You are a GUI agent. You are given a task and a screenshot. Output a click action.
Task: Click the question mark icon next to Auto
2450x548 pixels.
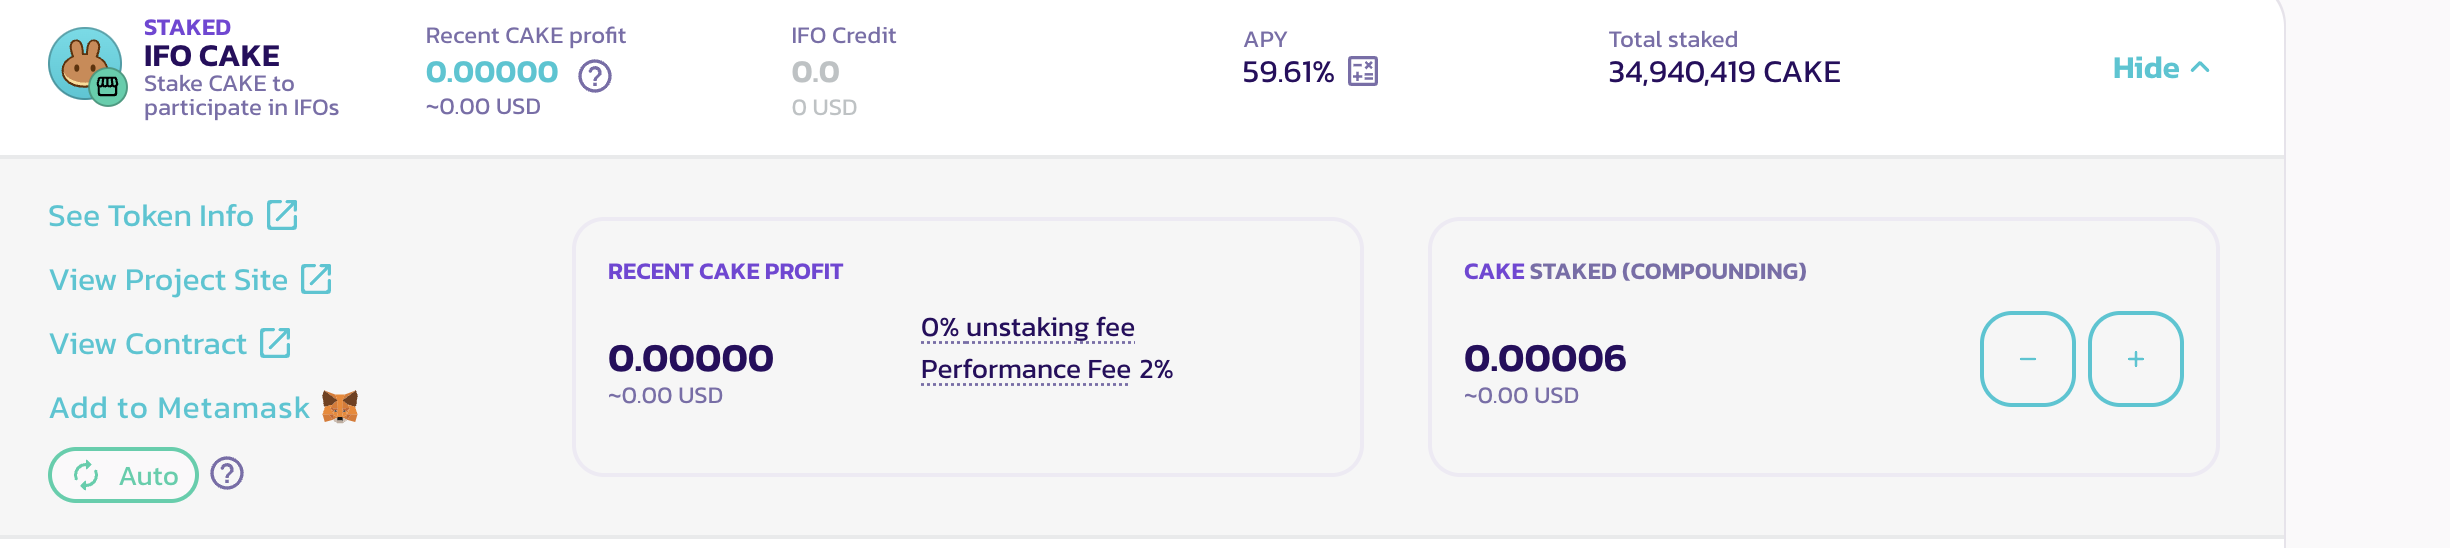(228, 473)
